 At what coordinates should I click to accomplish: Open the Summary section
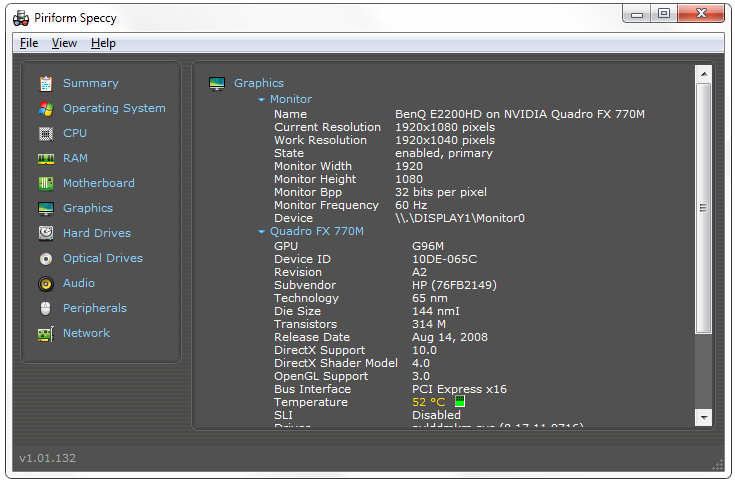click(90, 83)
